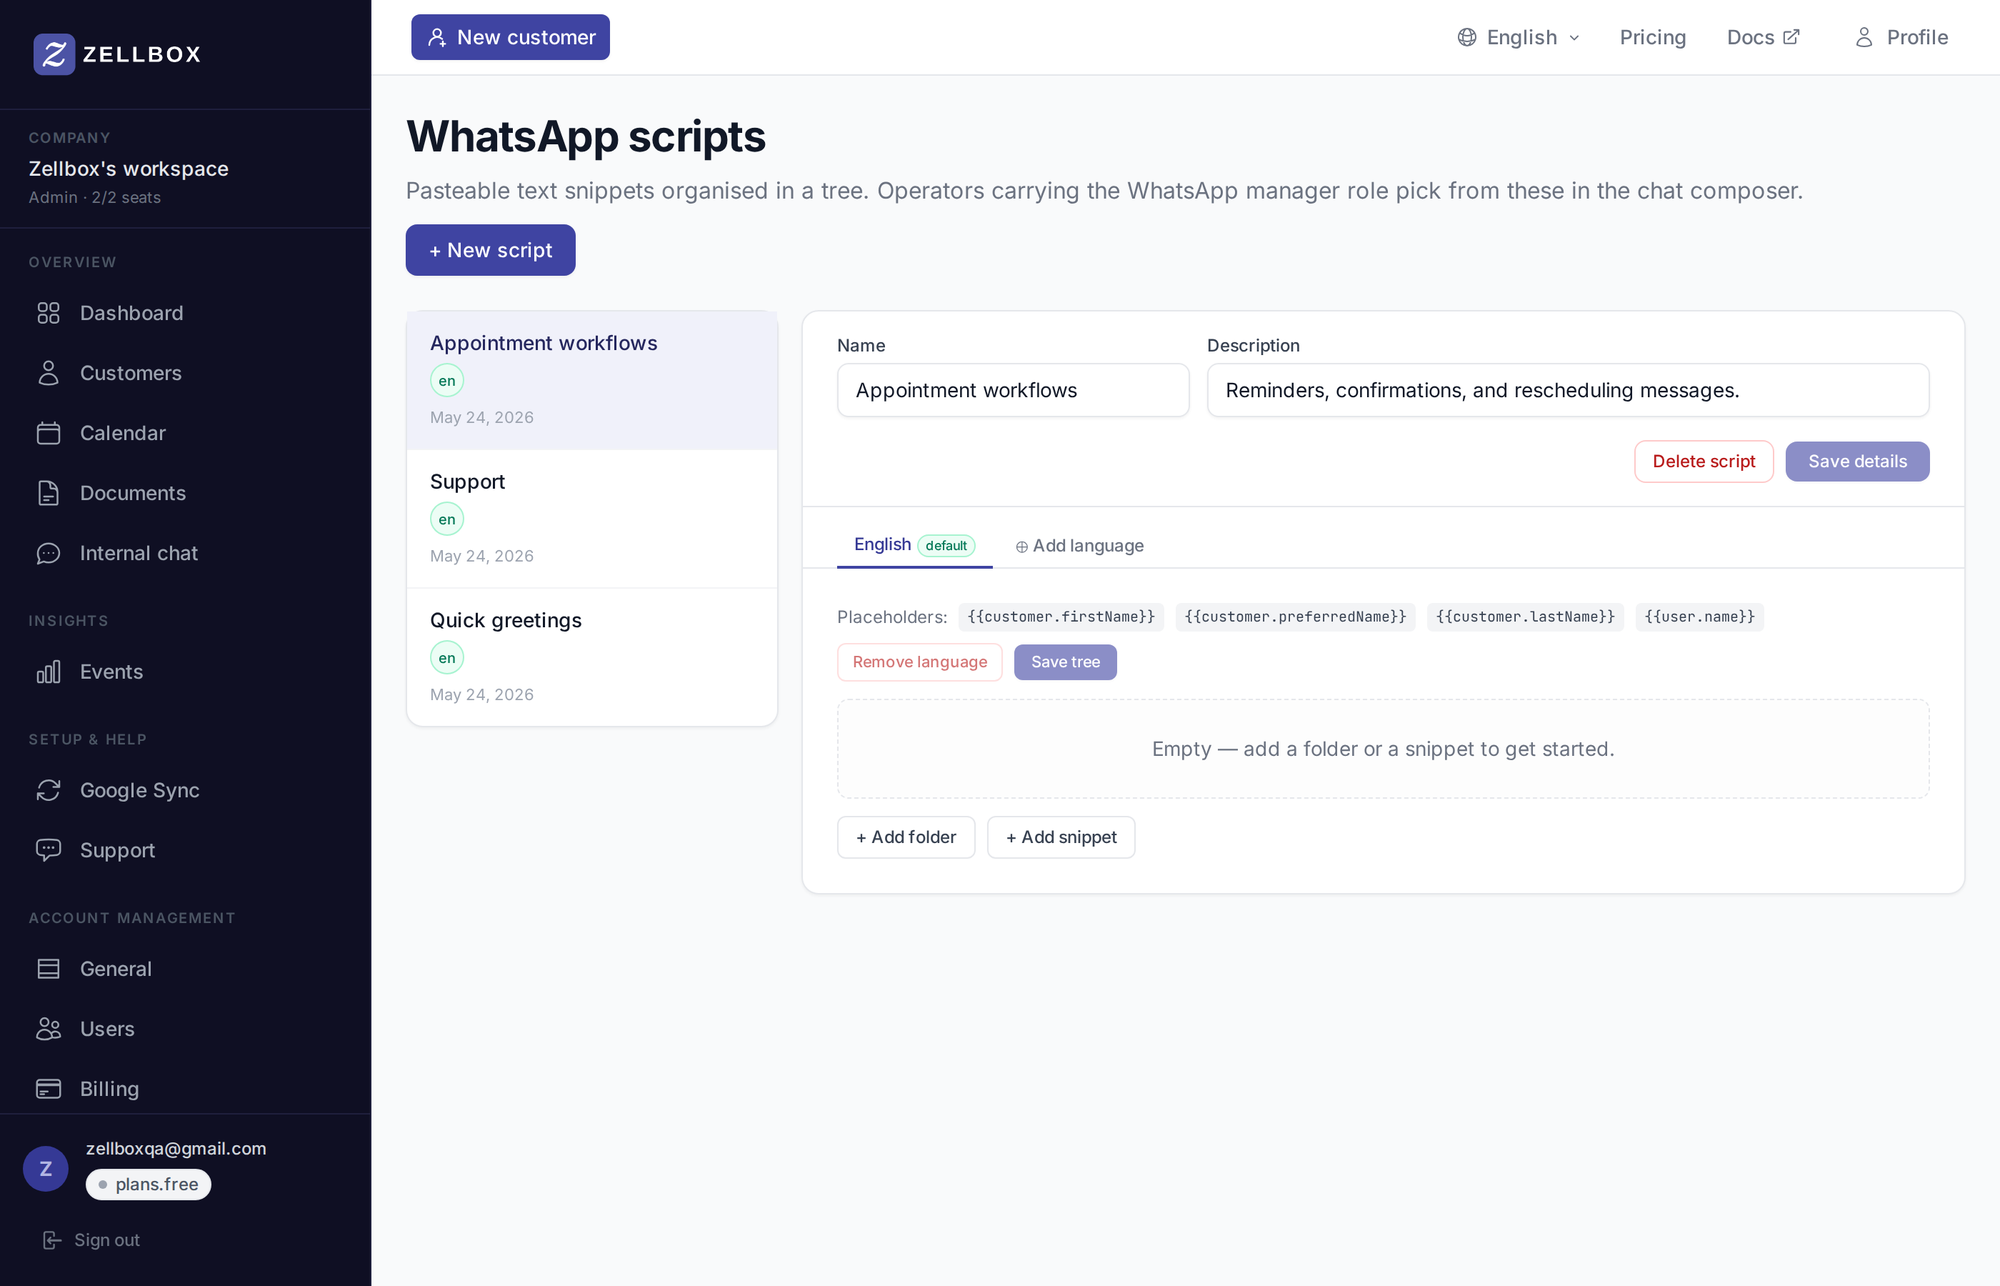The width and height of the screenshot is (2000, 1286).
Task: Click the {{customer.preferredName}} placeholder chip
Action: (x=1295, y=617)
